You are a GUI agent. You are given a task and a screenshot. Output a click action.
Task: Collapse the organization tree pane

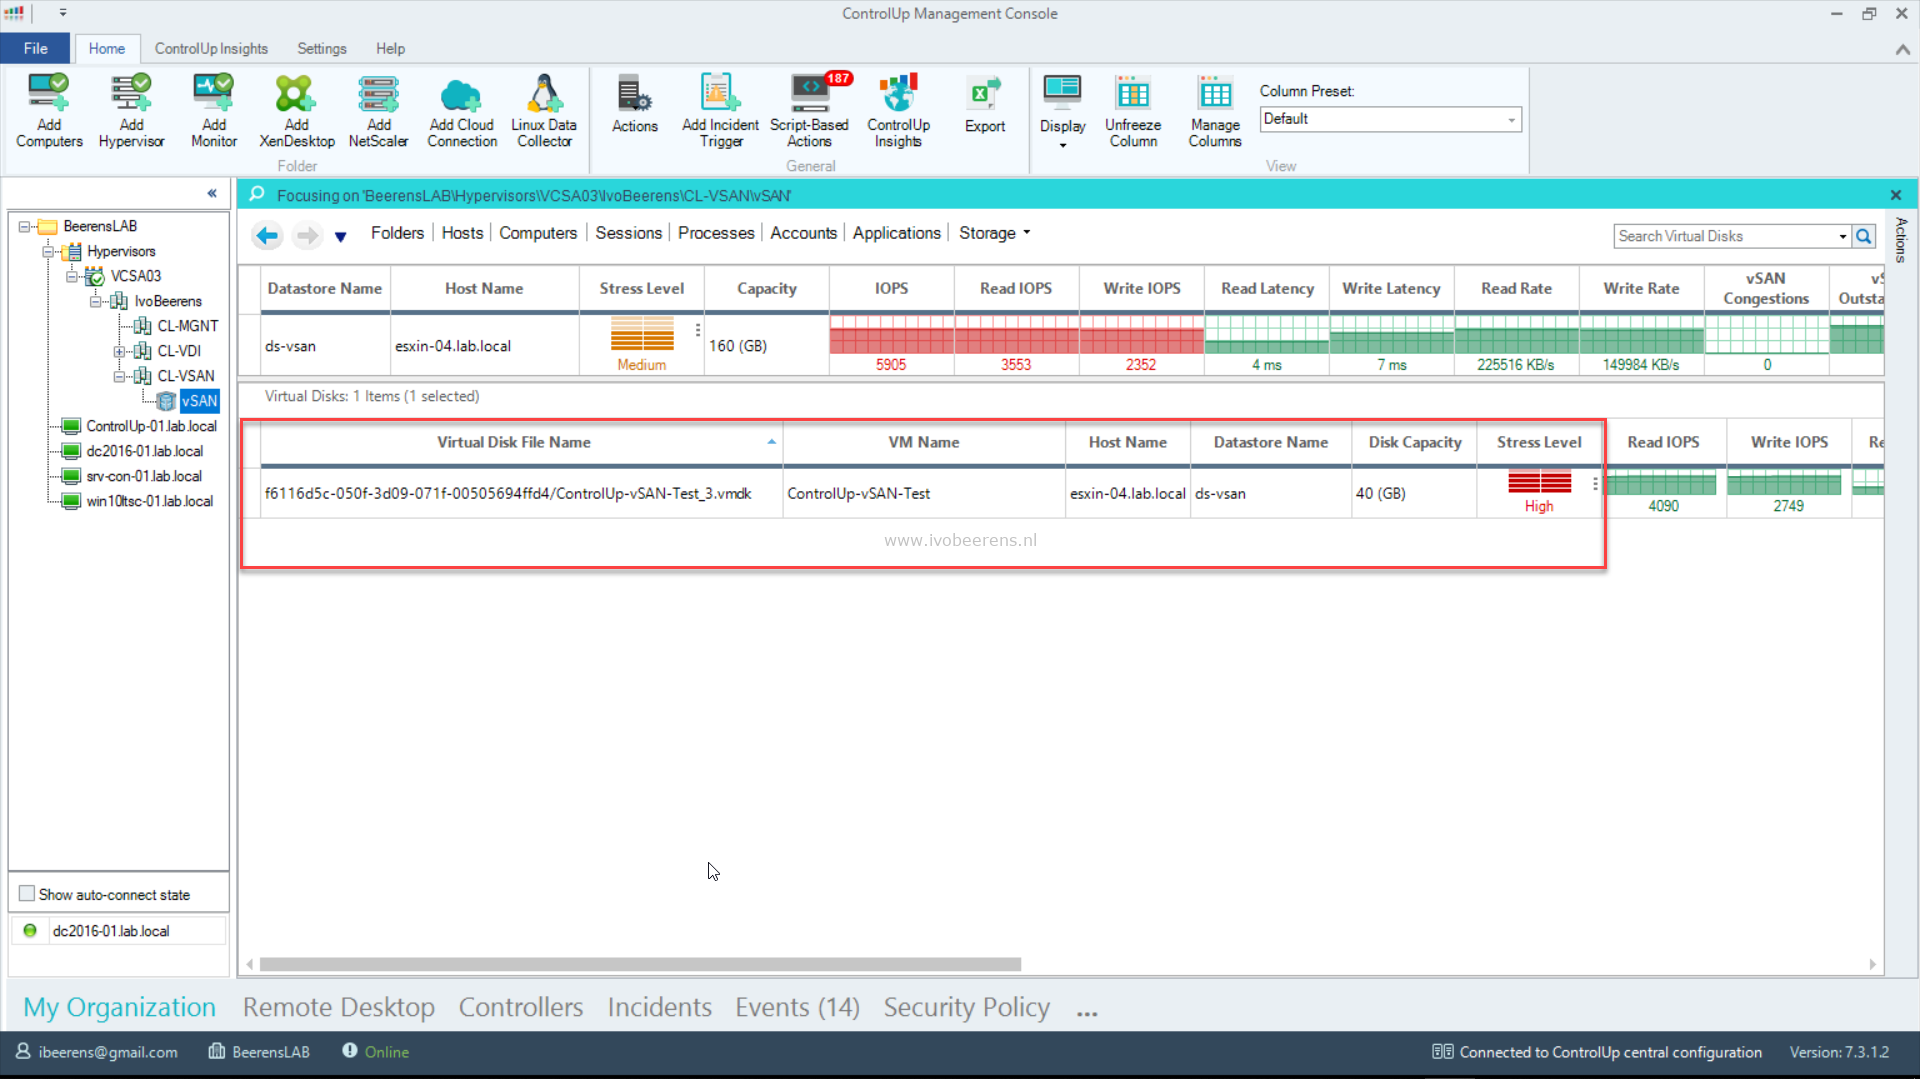coord(212,193)
